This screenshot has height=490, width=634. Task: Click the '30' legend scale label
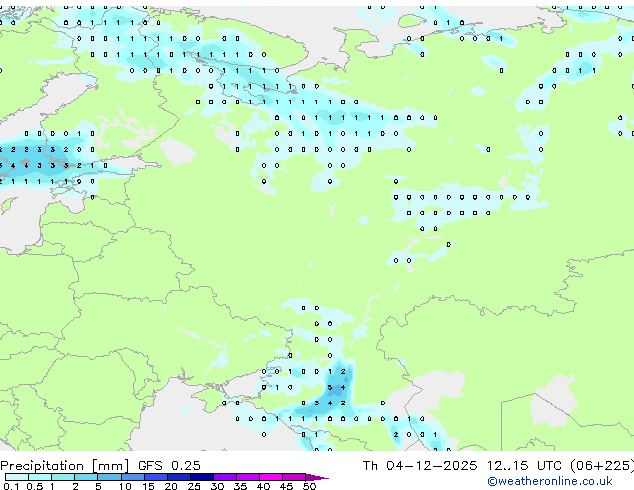[x=217, y=486]
